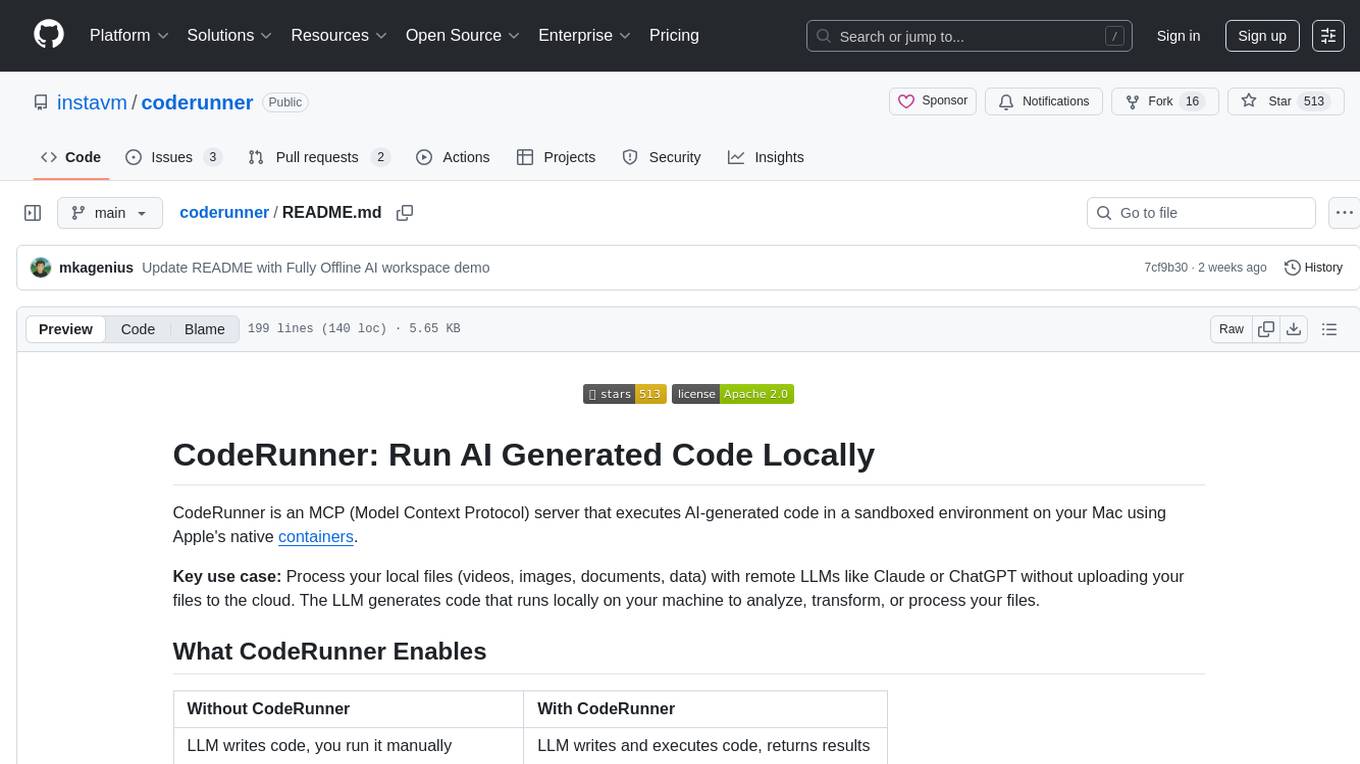Follow the containers hyperlink
The image size is (1360, 764).
click(x=316, y=536)
